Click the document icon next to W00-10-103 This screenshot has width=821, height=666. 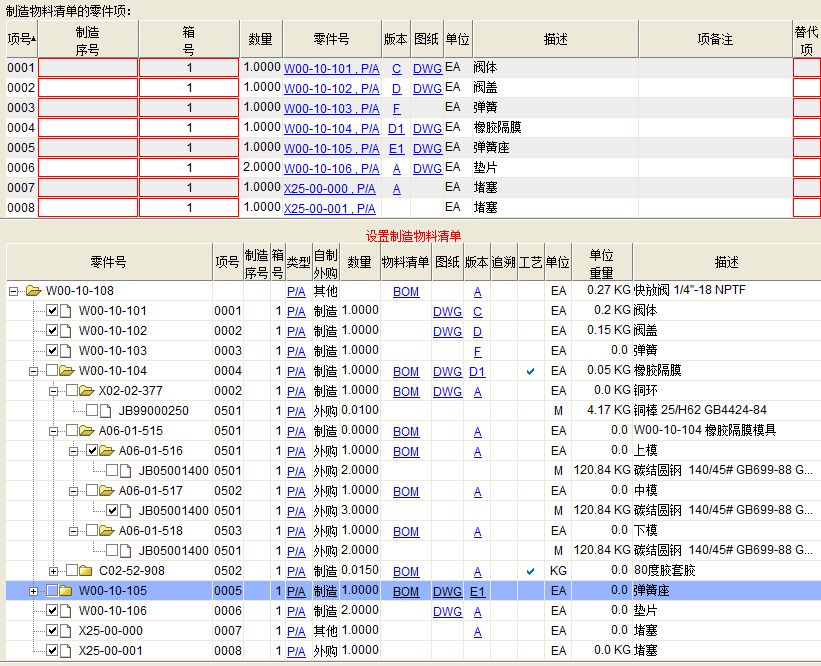[x=66, y=351]
